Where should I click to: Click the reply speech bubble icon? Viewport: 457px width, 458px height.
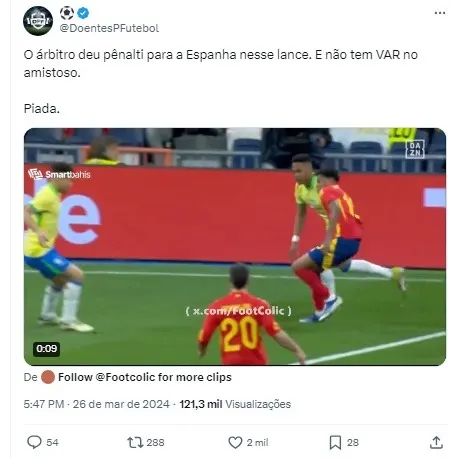(x=34, y=442)
